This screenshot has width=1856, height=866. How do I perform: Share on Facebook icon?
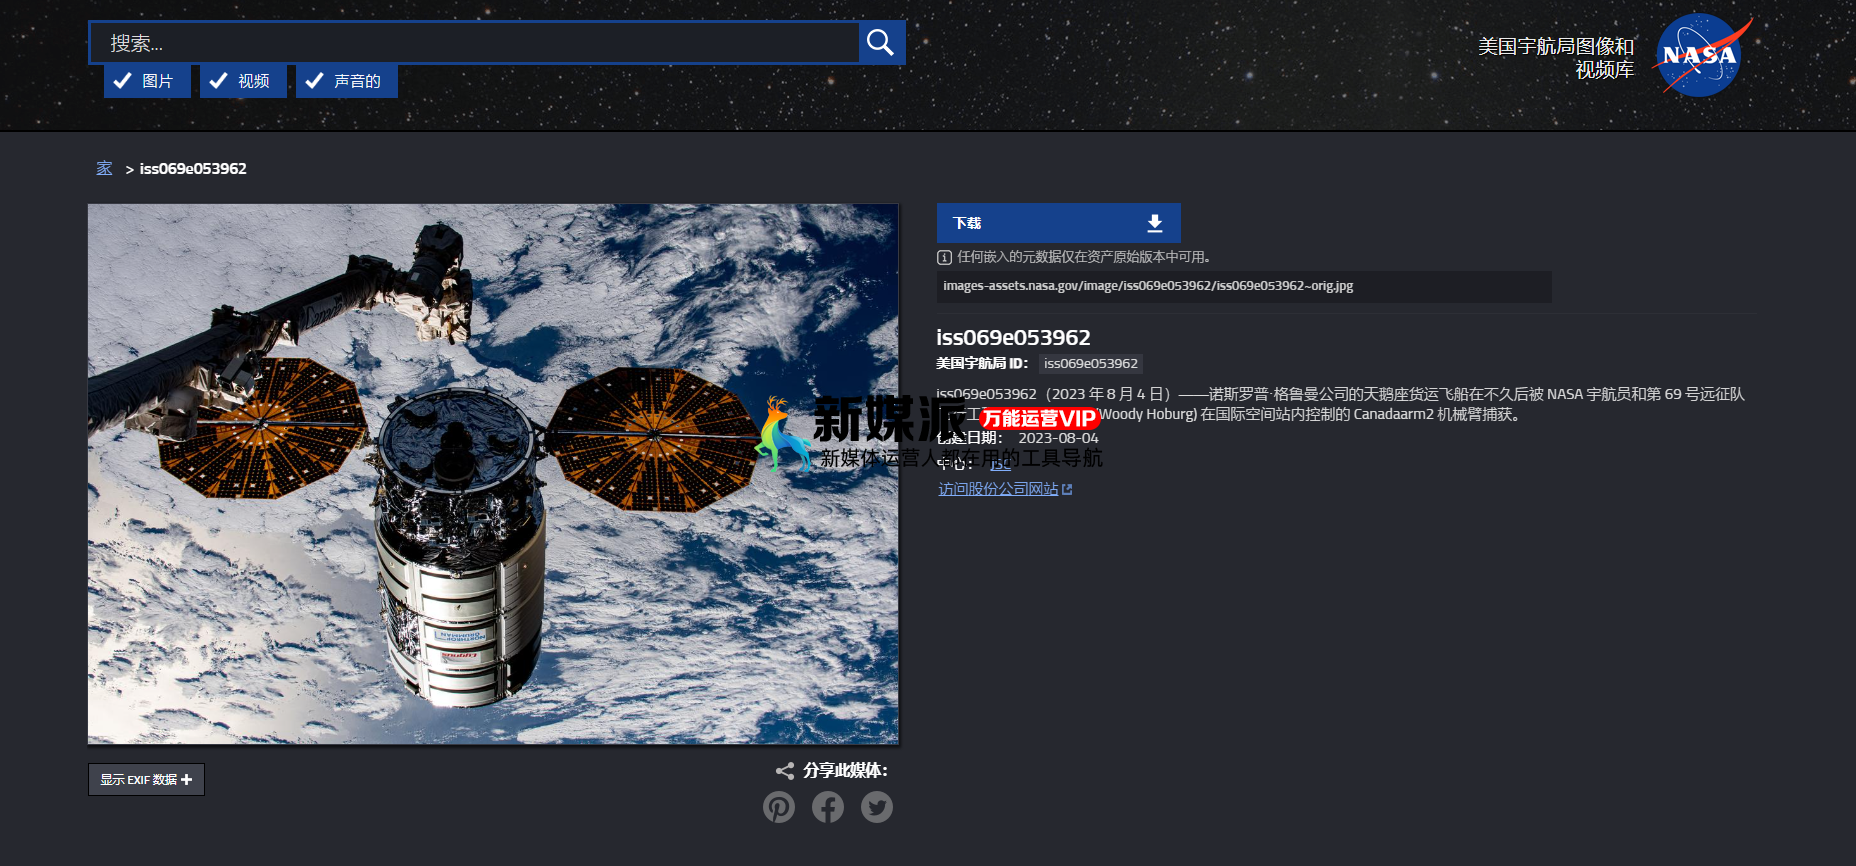point(828,807)
